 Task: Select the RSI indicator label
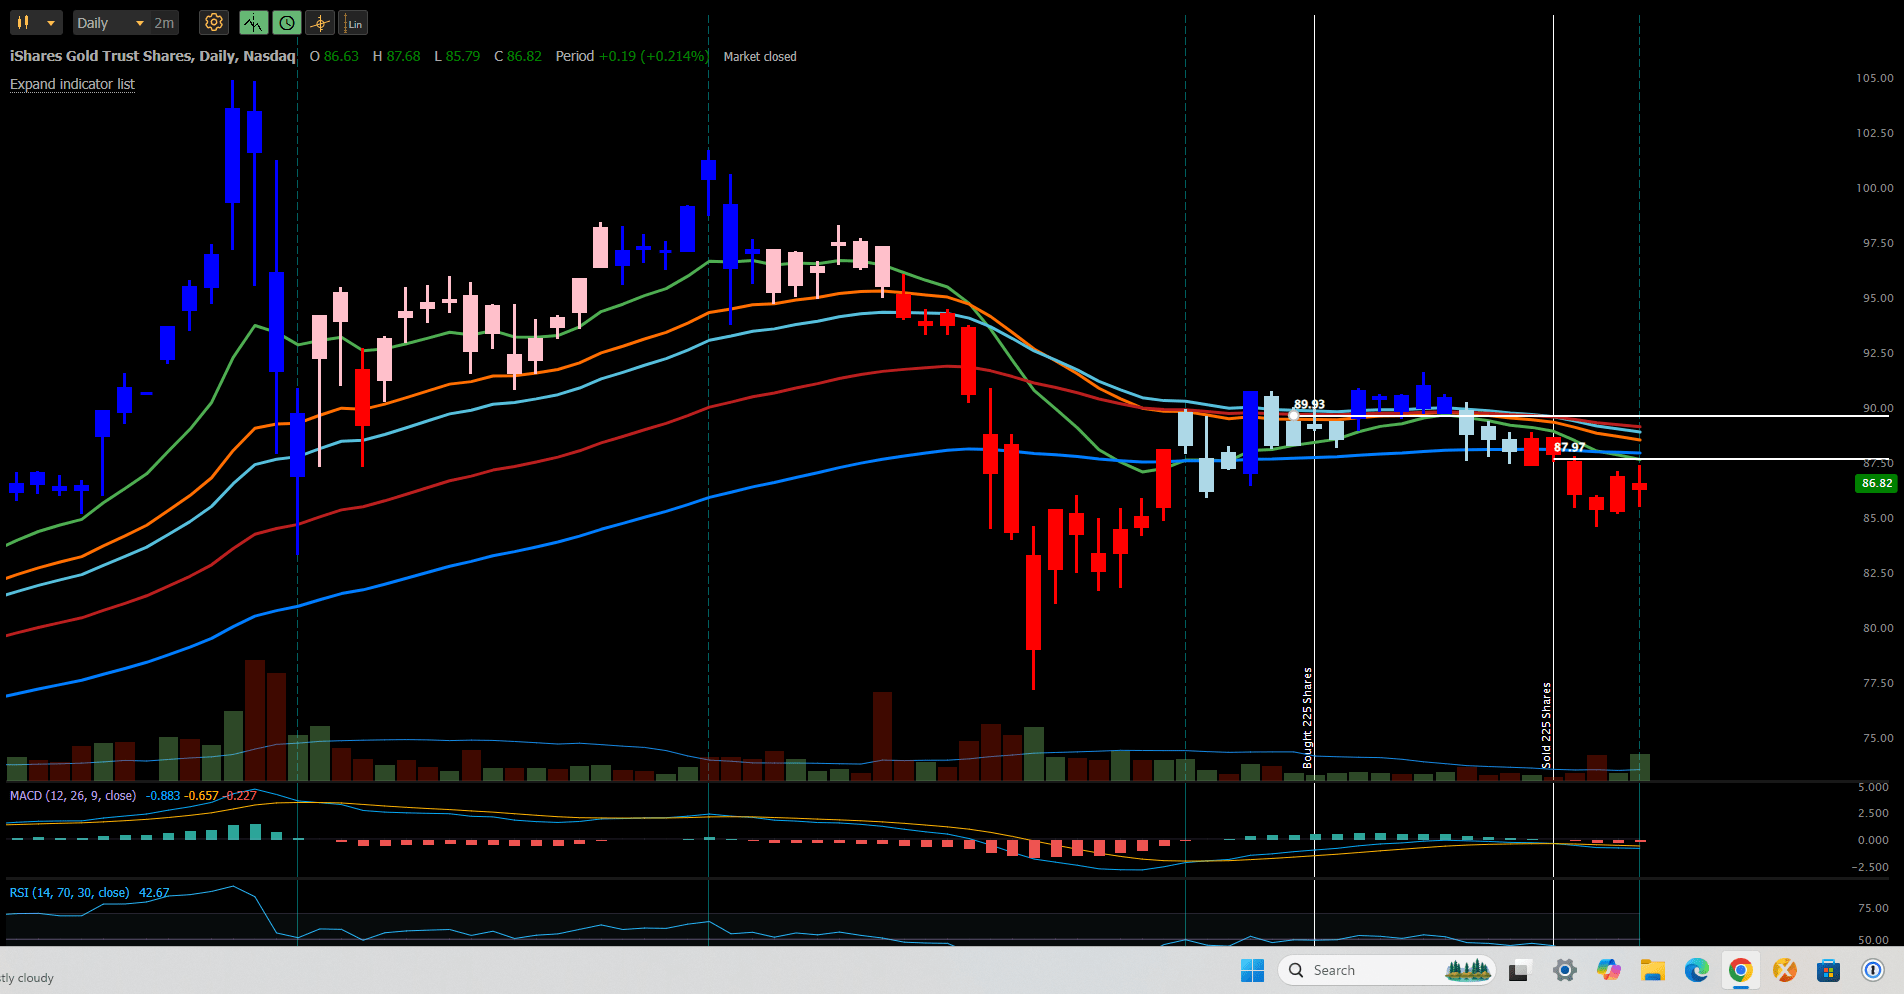[69, 892]
